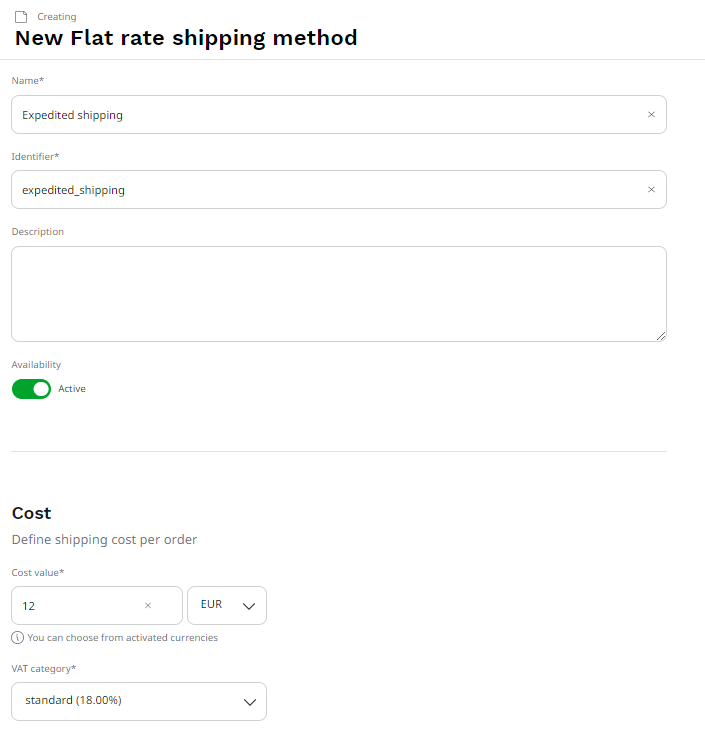
Task: Click the Cost section heading
Action: click(x=32, y=513)
